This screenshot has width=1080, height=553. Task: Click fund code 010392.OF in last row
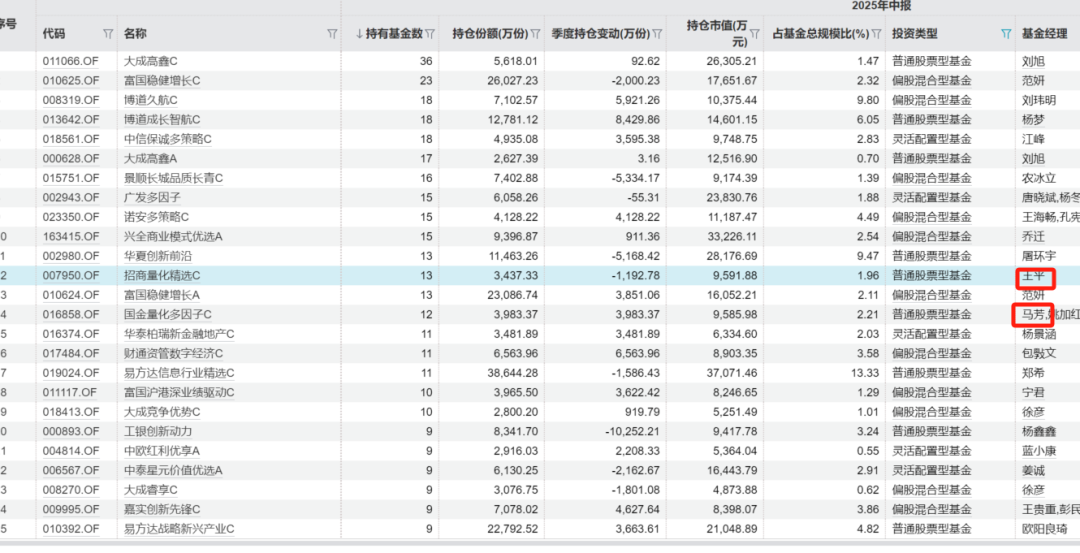tap(71, 528)
